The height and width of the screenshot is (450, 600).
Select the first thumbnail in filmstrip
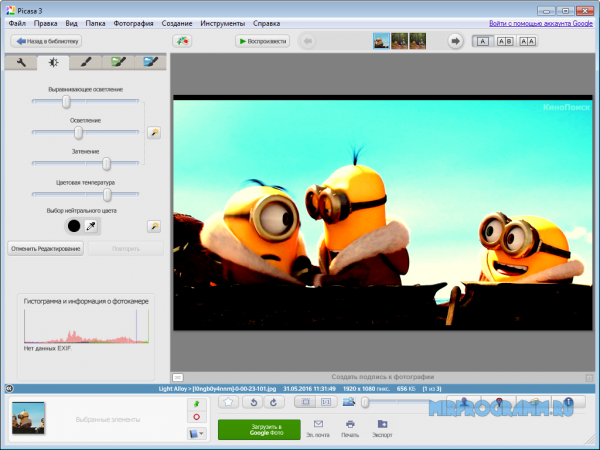[x=381, y=41]
